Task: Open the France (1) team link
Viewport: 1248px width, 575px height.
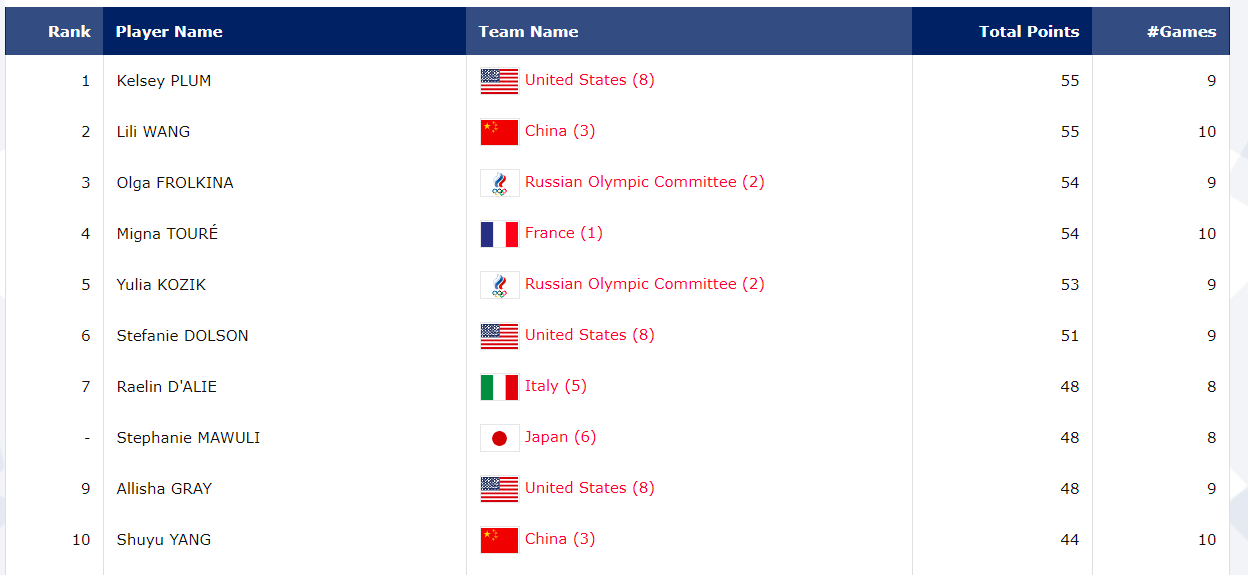Action: (x=563, y=233)
